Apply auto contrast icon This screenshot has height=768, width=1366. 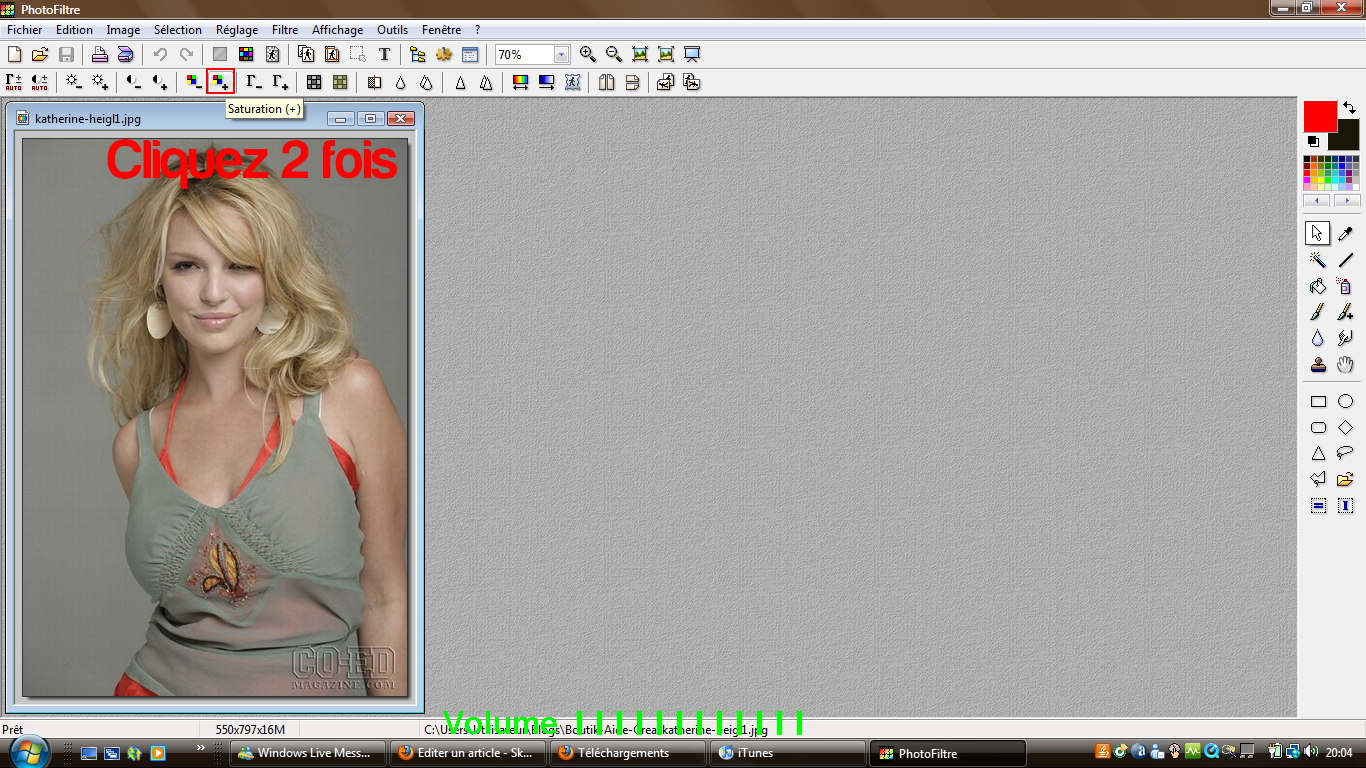click(40, 82)
